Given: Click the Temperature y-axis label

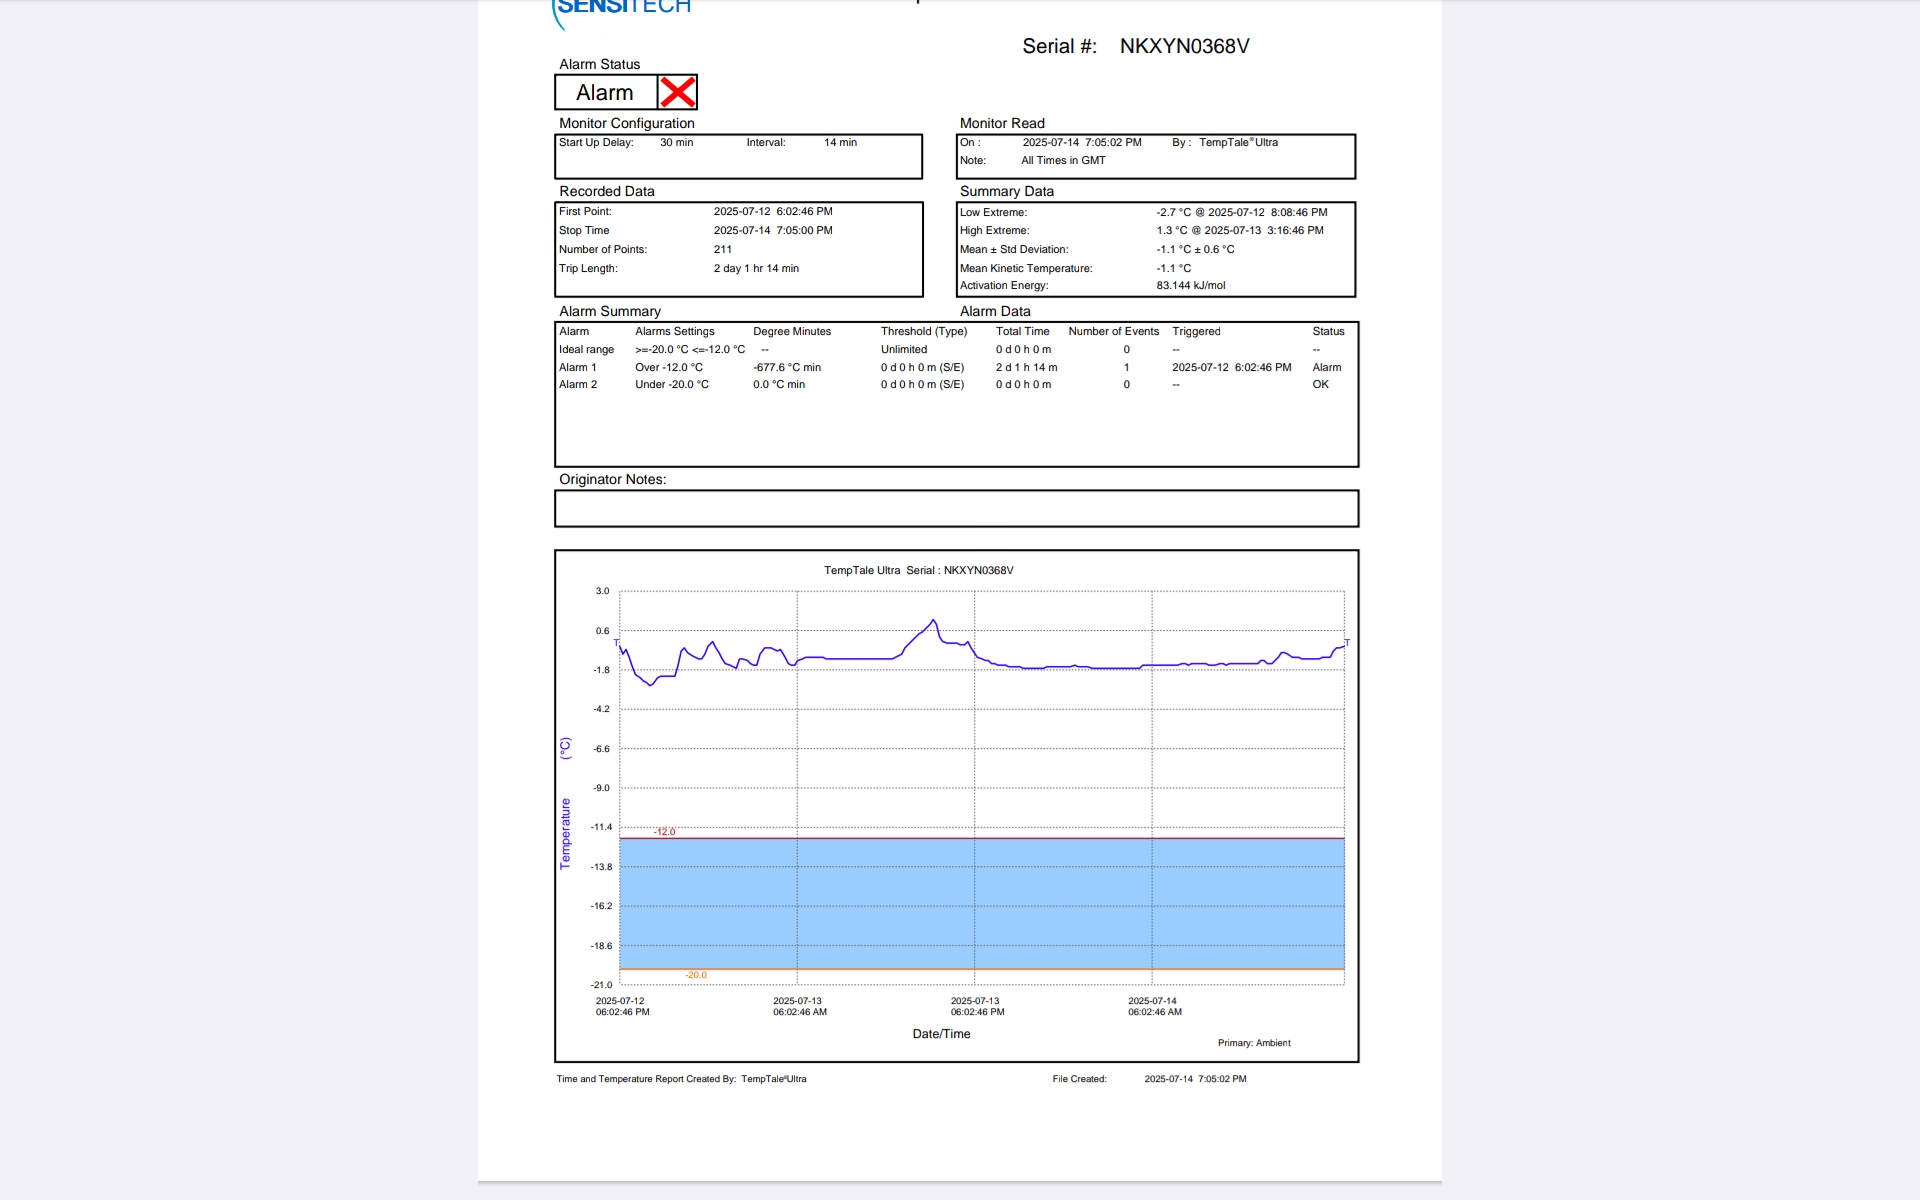Looking at the screenshot, I should point(565,833).
